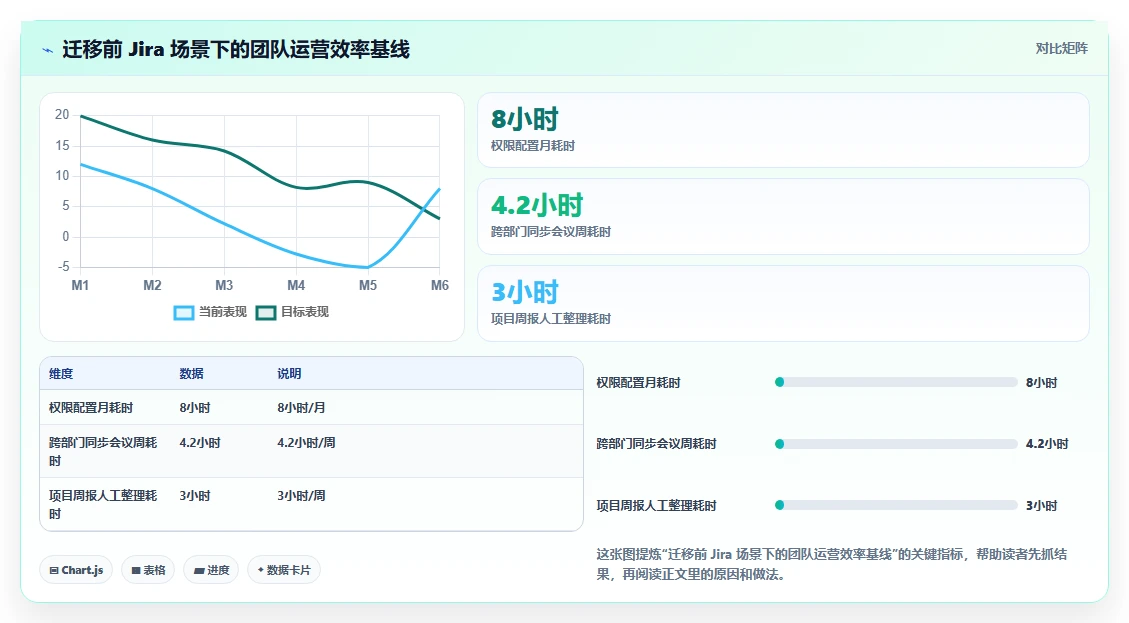The image size is (1129, 623).
Task: Click the lightning icon beside the title
Action: click(x=48, y=50)
